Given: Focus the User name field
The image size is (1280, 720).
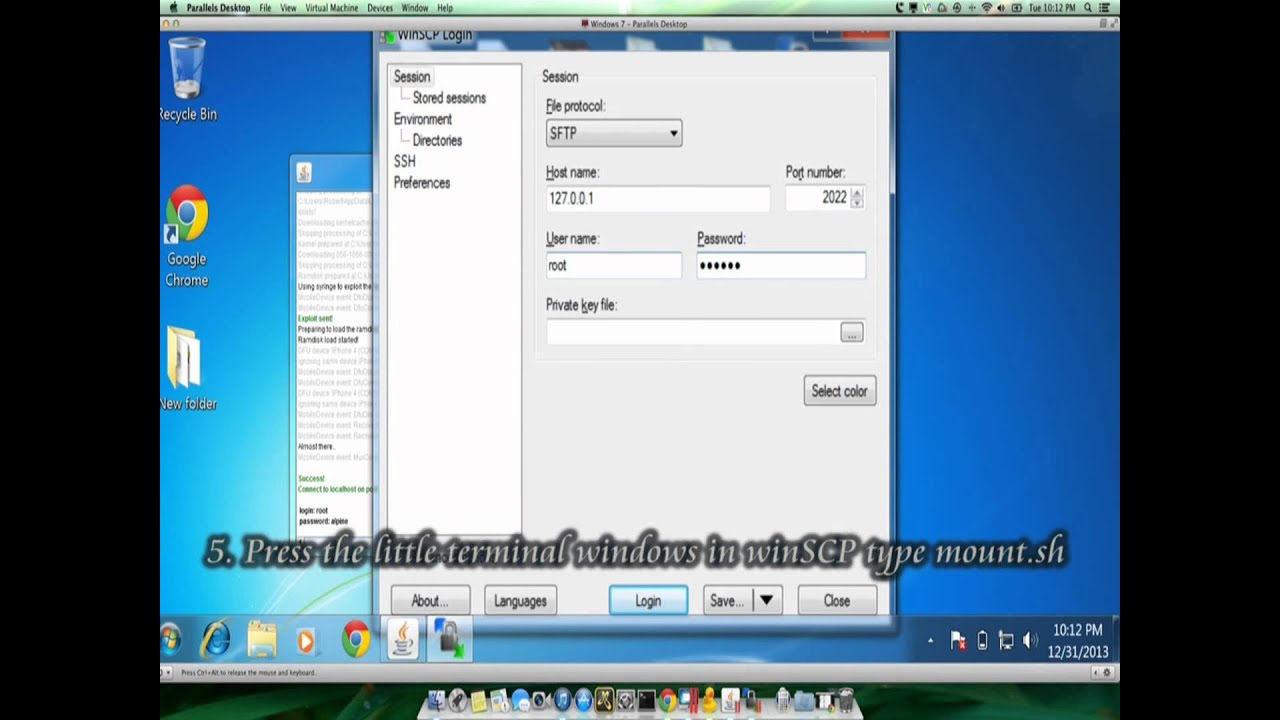Looking at the screenshot, I should click(x=614, y=265).
